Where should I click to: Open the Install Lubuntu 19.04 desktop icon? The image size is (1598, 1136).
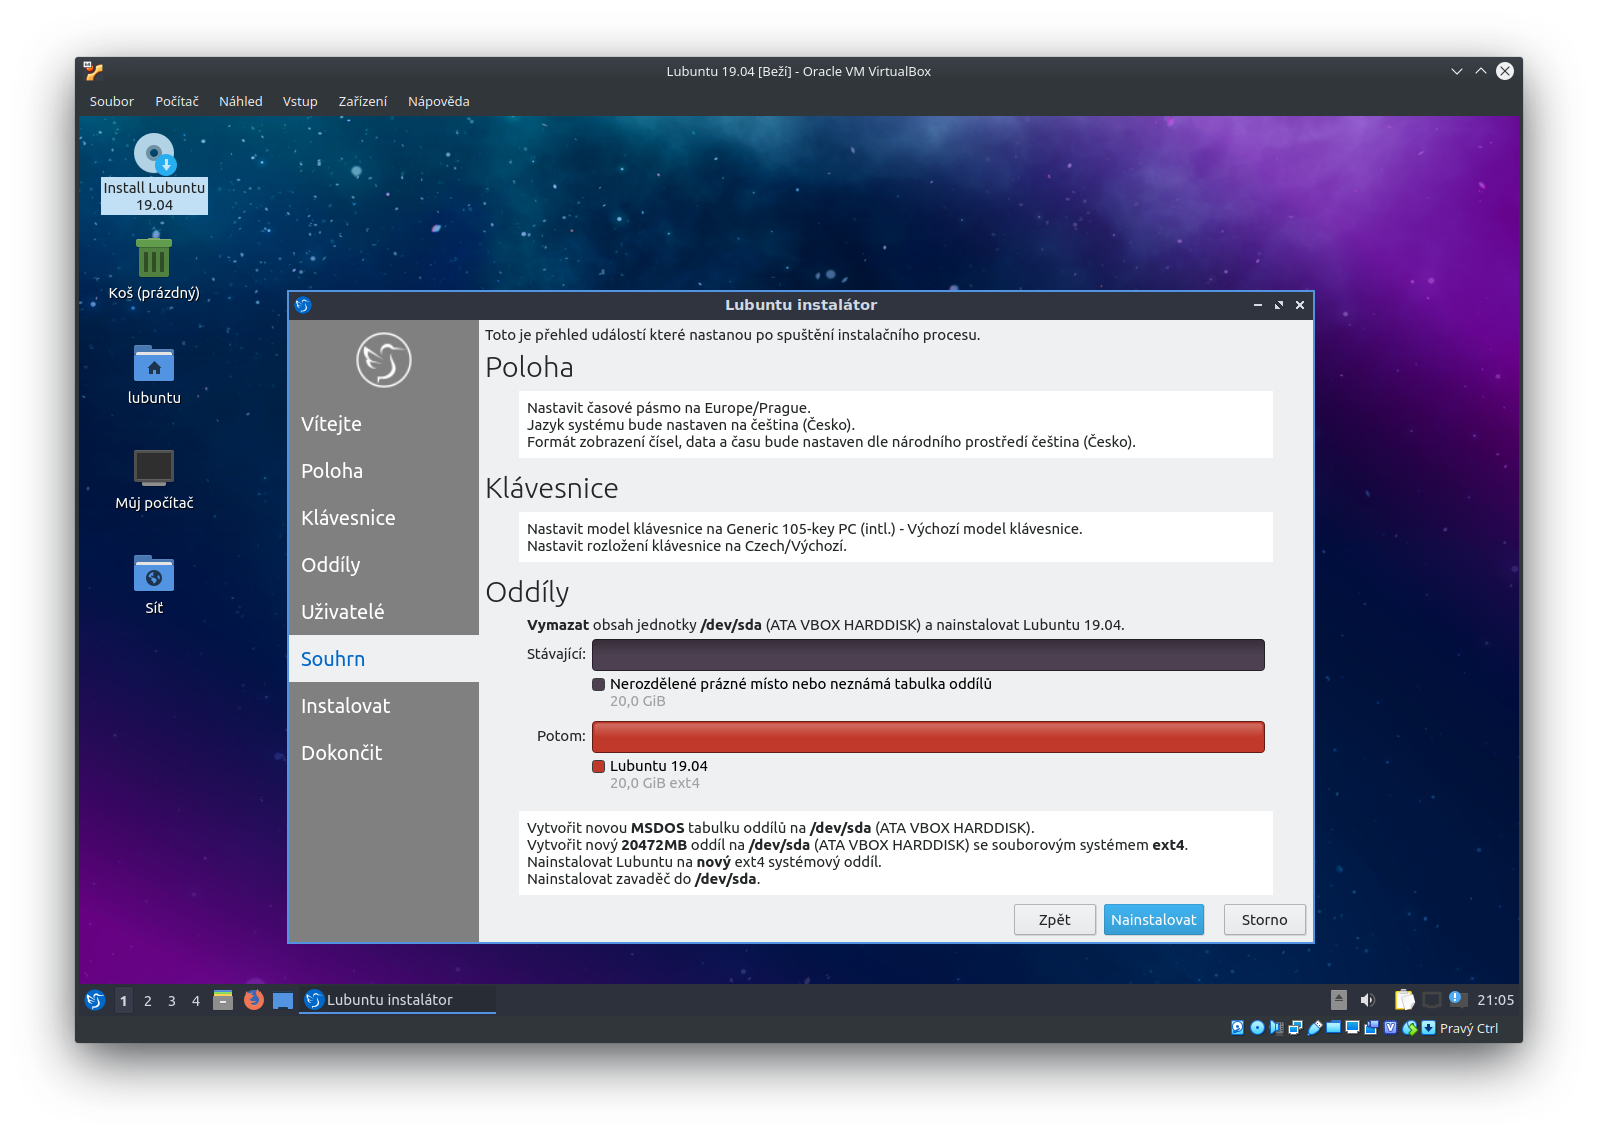[154, 174]
